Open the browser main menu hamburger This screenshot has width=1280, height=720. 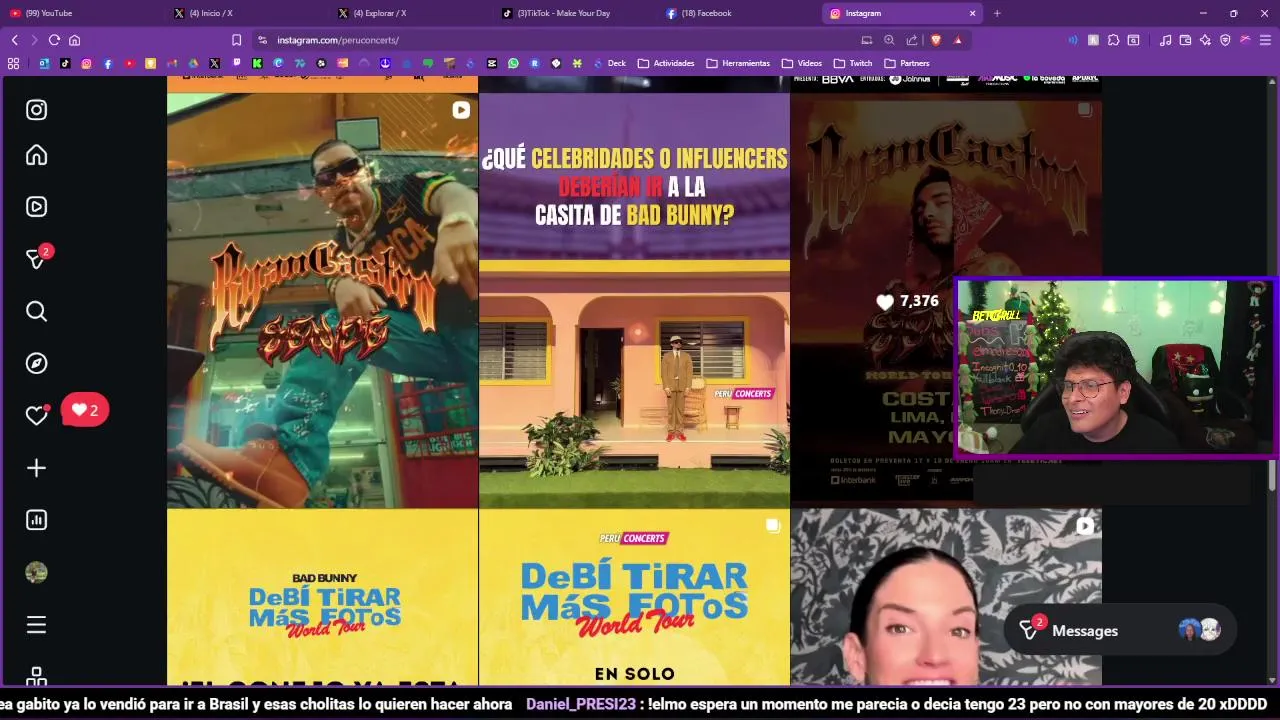(x=1265, y=40)
